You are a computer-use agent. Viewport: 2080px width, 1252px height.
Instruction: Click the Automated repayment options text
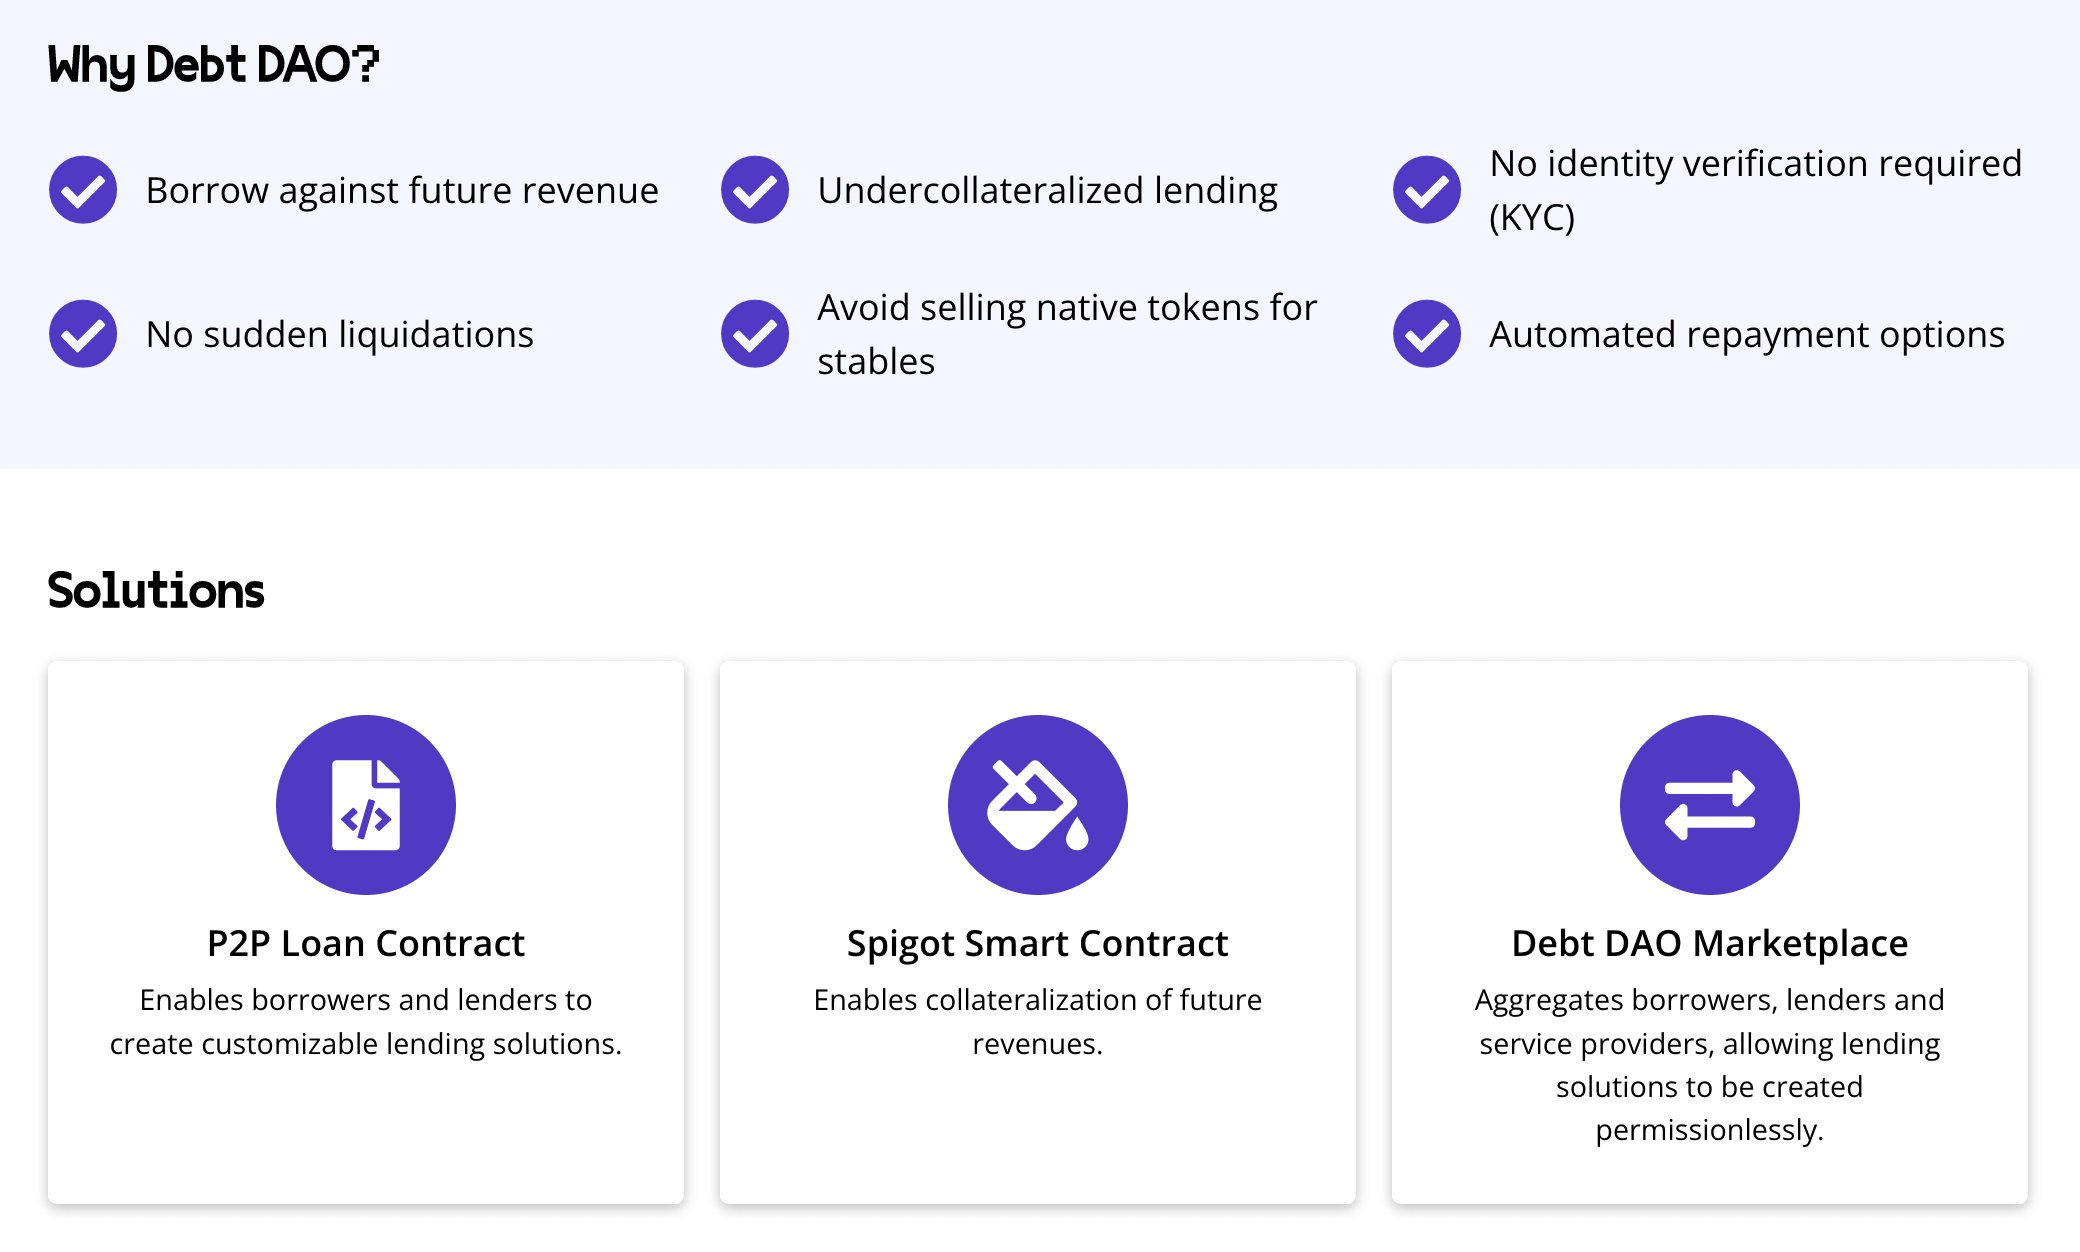[1746, 334]
